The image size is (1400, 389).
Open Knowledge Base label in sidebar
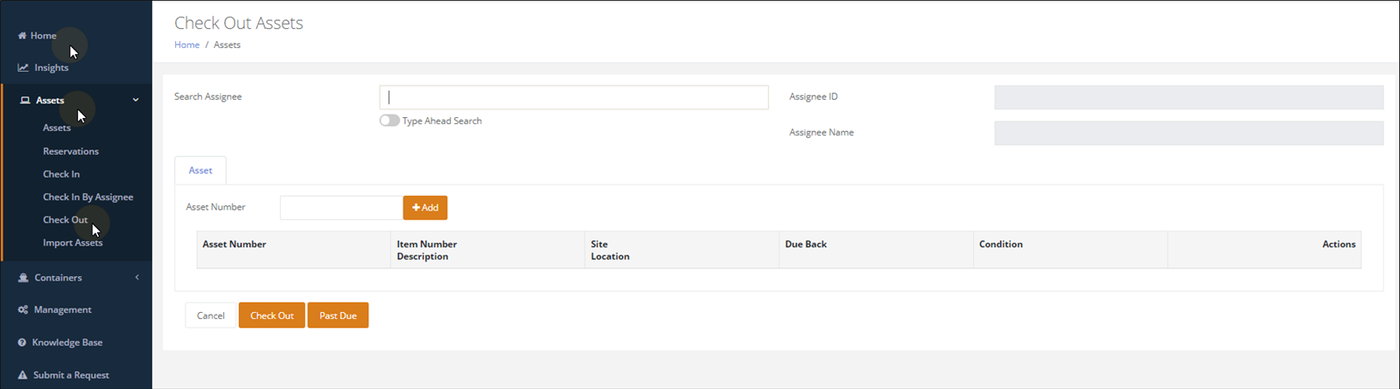point(68,342)
